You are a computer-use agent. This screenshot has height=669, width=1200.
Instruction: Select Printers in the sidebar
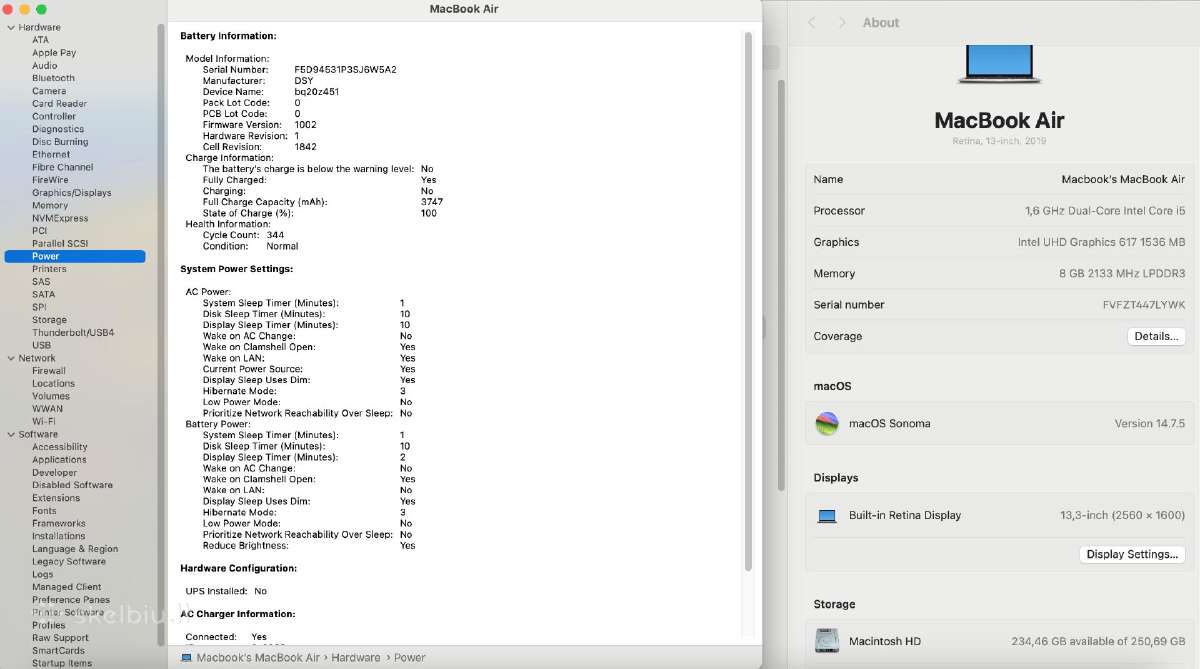tap(49, 269)
